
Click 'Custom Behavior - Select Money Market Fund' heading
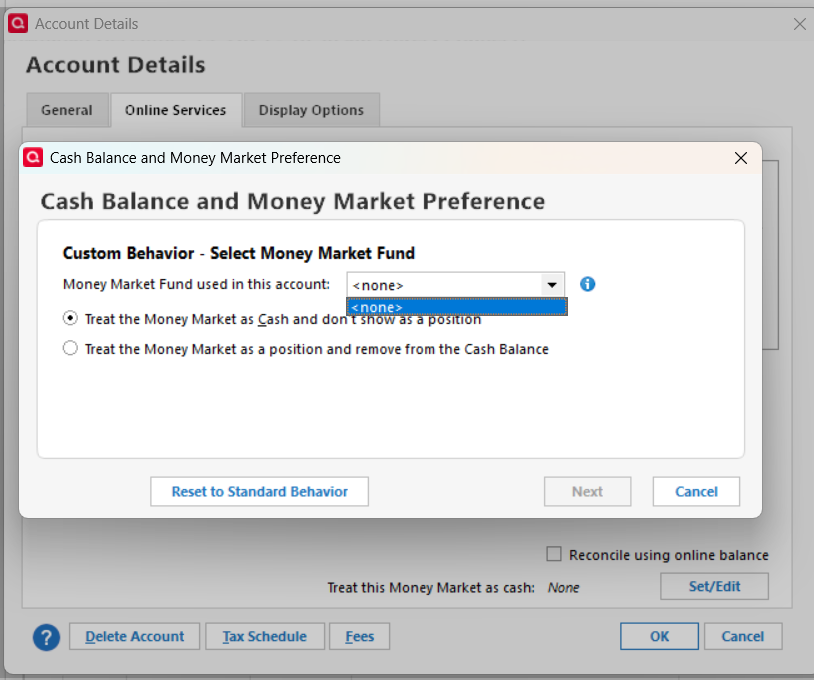[x=239, y=253]
